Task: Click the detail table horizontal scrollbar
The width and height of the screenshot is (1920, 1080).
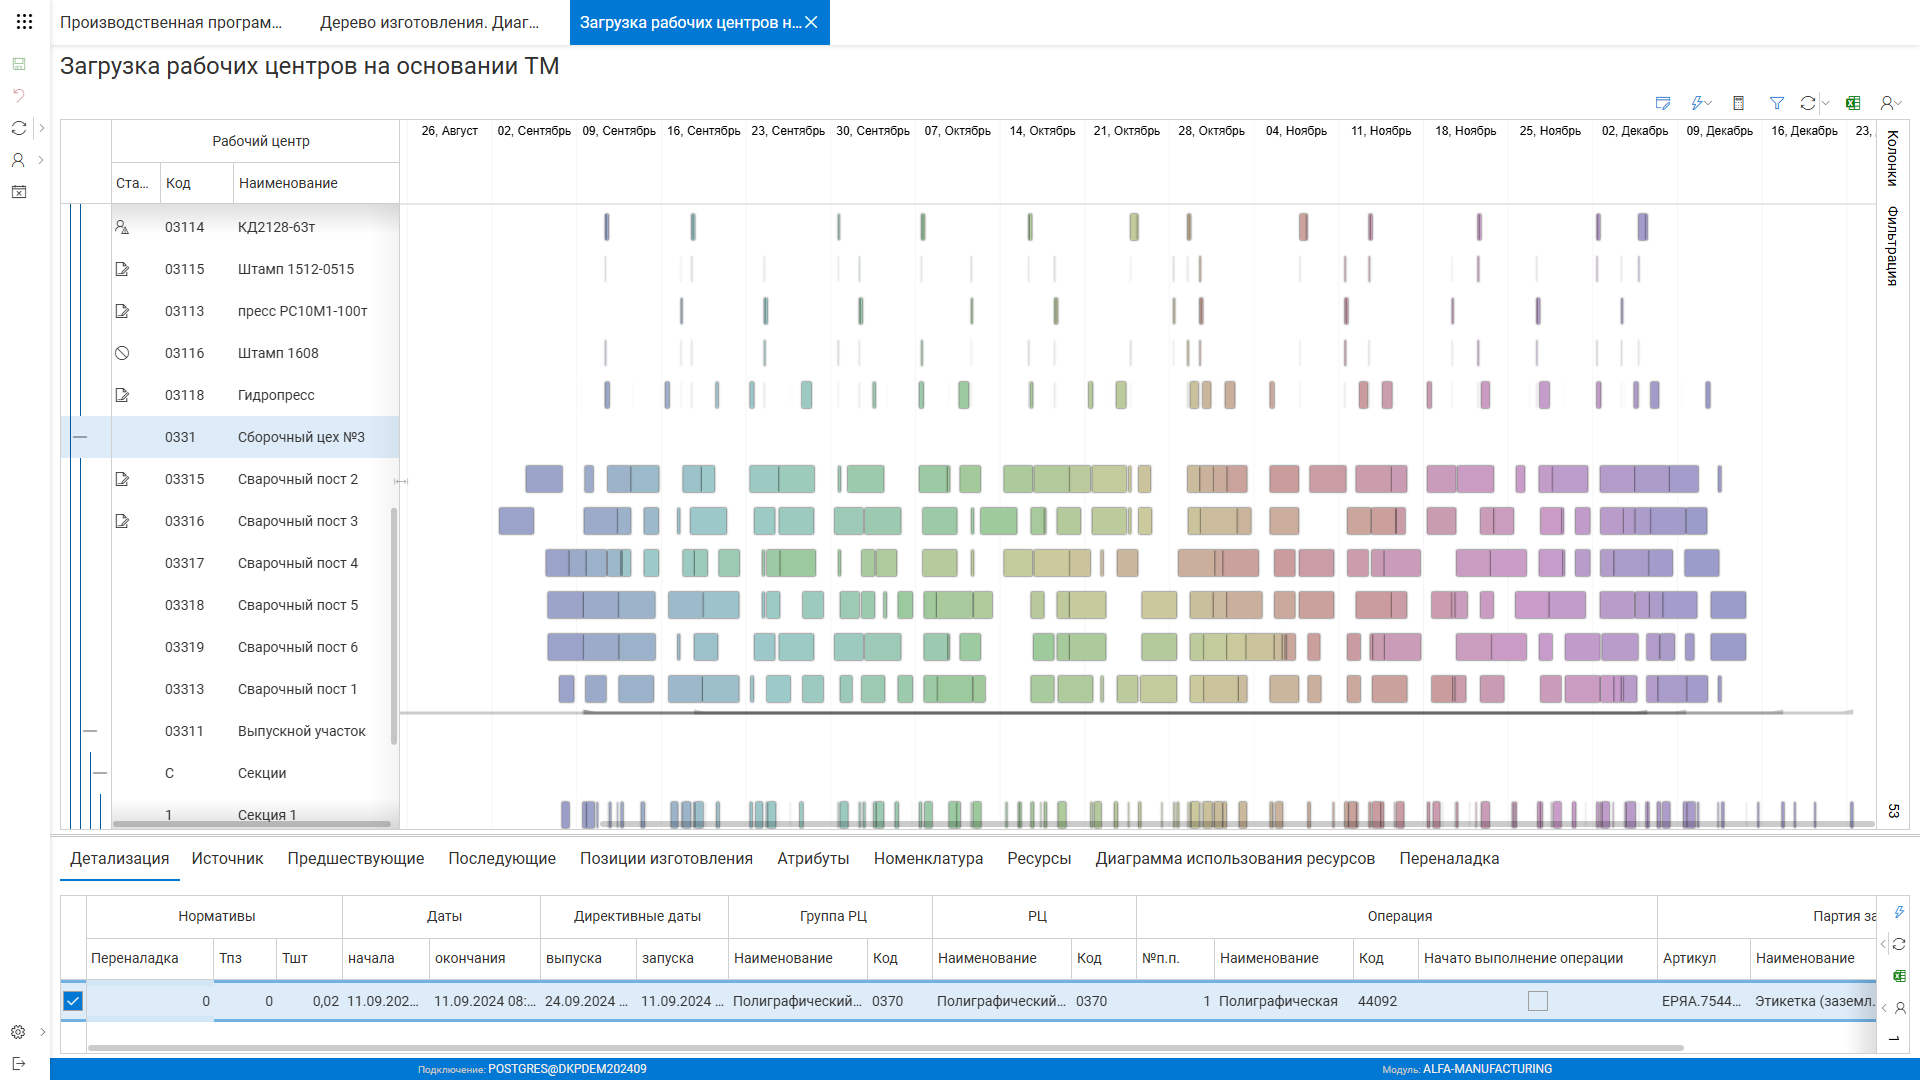Action: (884, 1048)
